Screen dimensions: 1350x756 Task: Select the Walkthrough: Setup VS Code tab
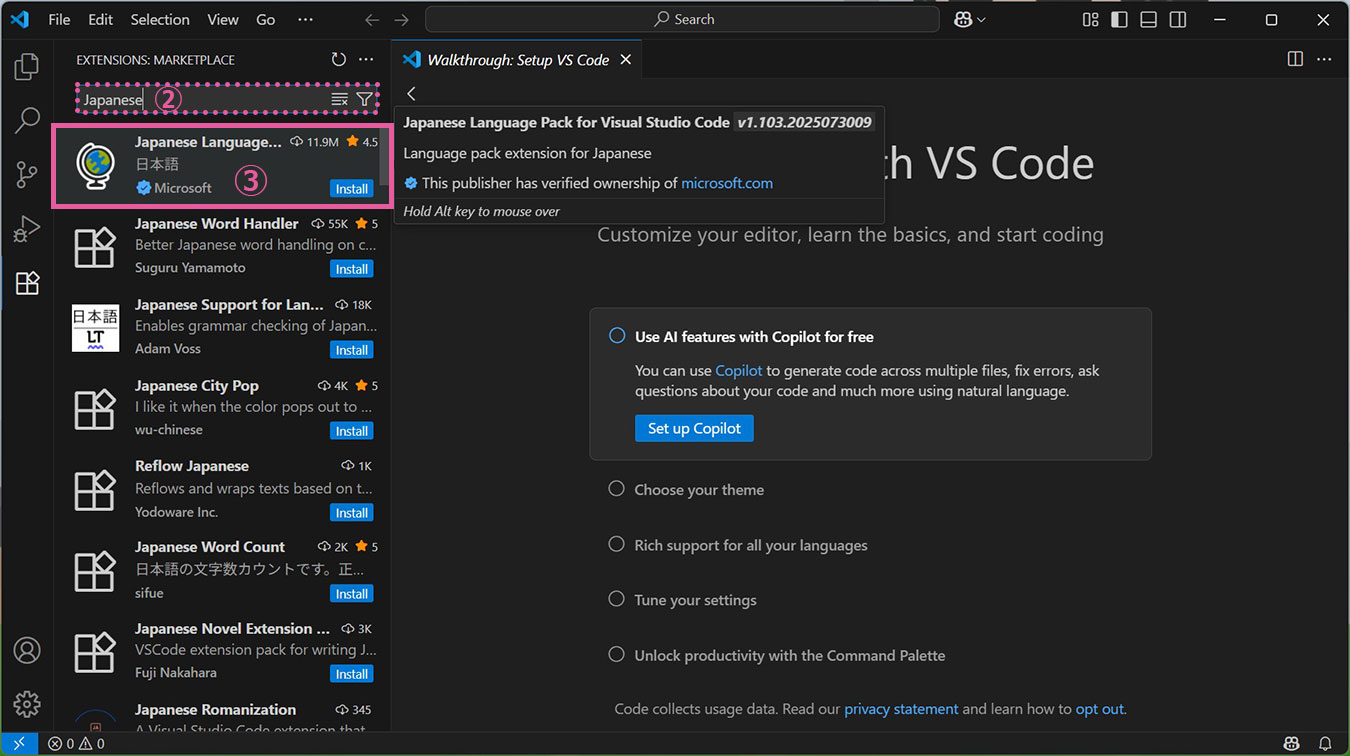518,60
